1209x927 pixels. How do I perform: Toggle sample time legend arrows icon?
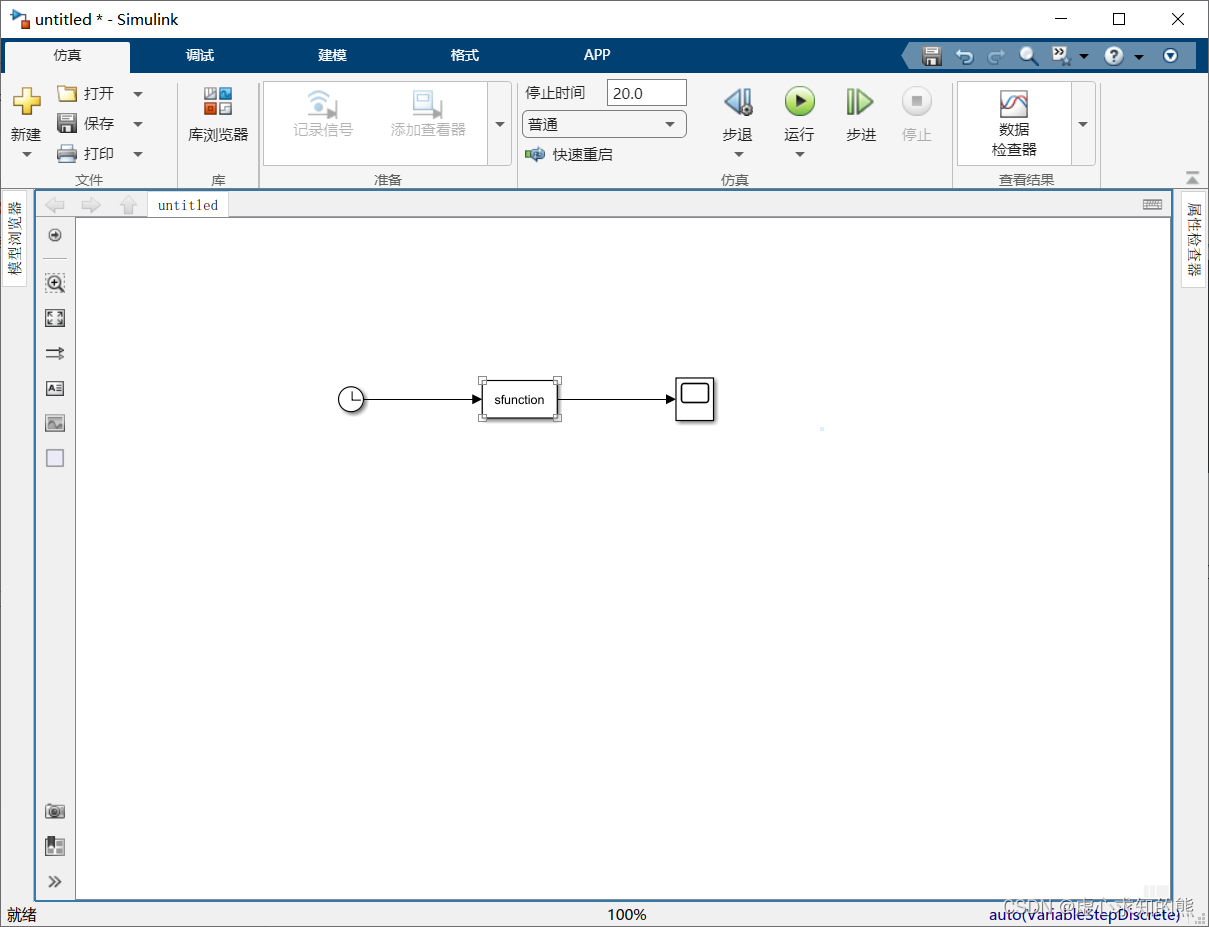(55, 353)
